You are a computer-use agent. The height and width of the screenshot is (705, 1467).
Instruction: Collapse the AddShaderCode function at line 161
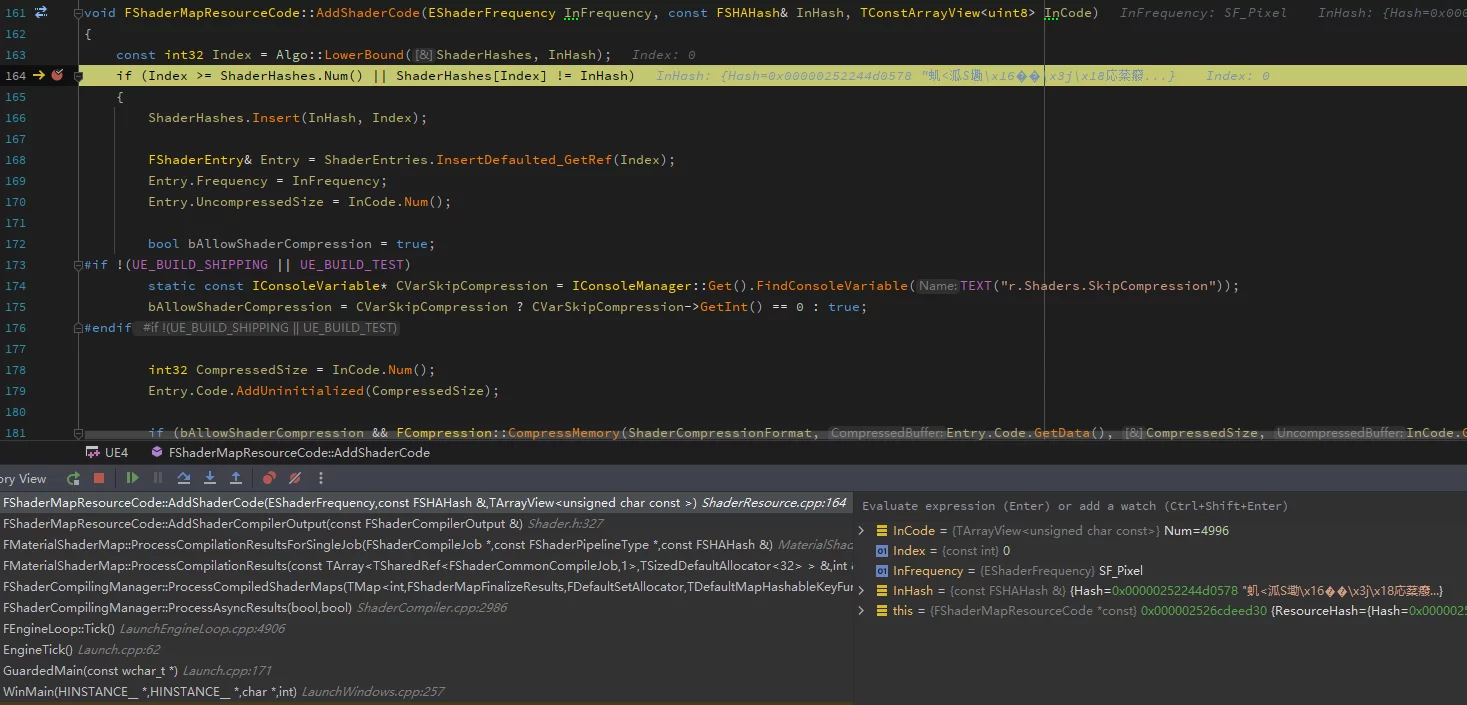79,13
